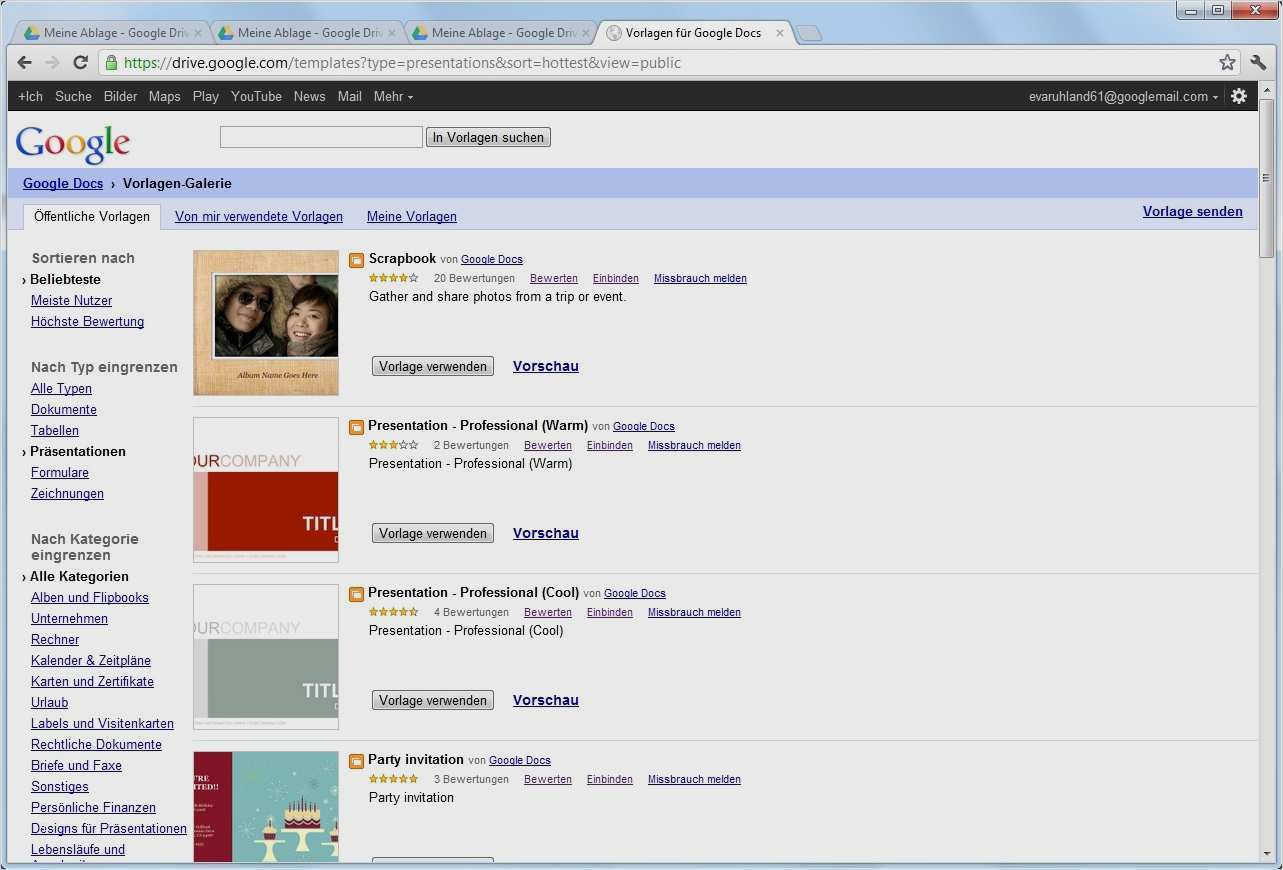Bookmark this page using the star icon
This screenshot has width=1283, height=870.
pos(1227,63)
